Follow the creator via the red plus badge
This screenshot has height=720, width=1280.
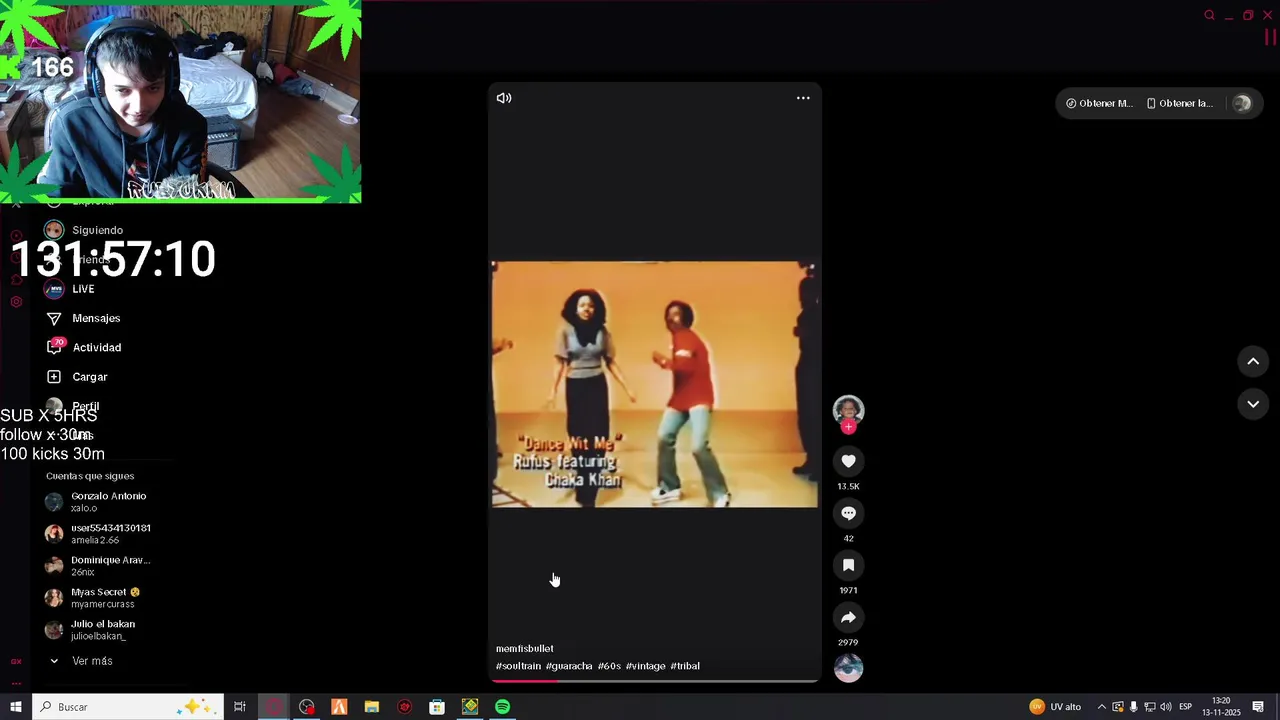pos(848,427)
